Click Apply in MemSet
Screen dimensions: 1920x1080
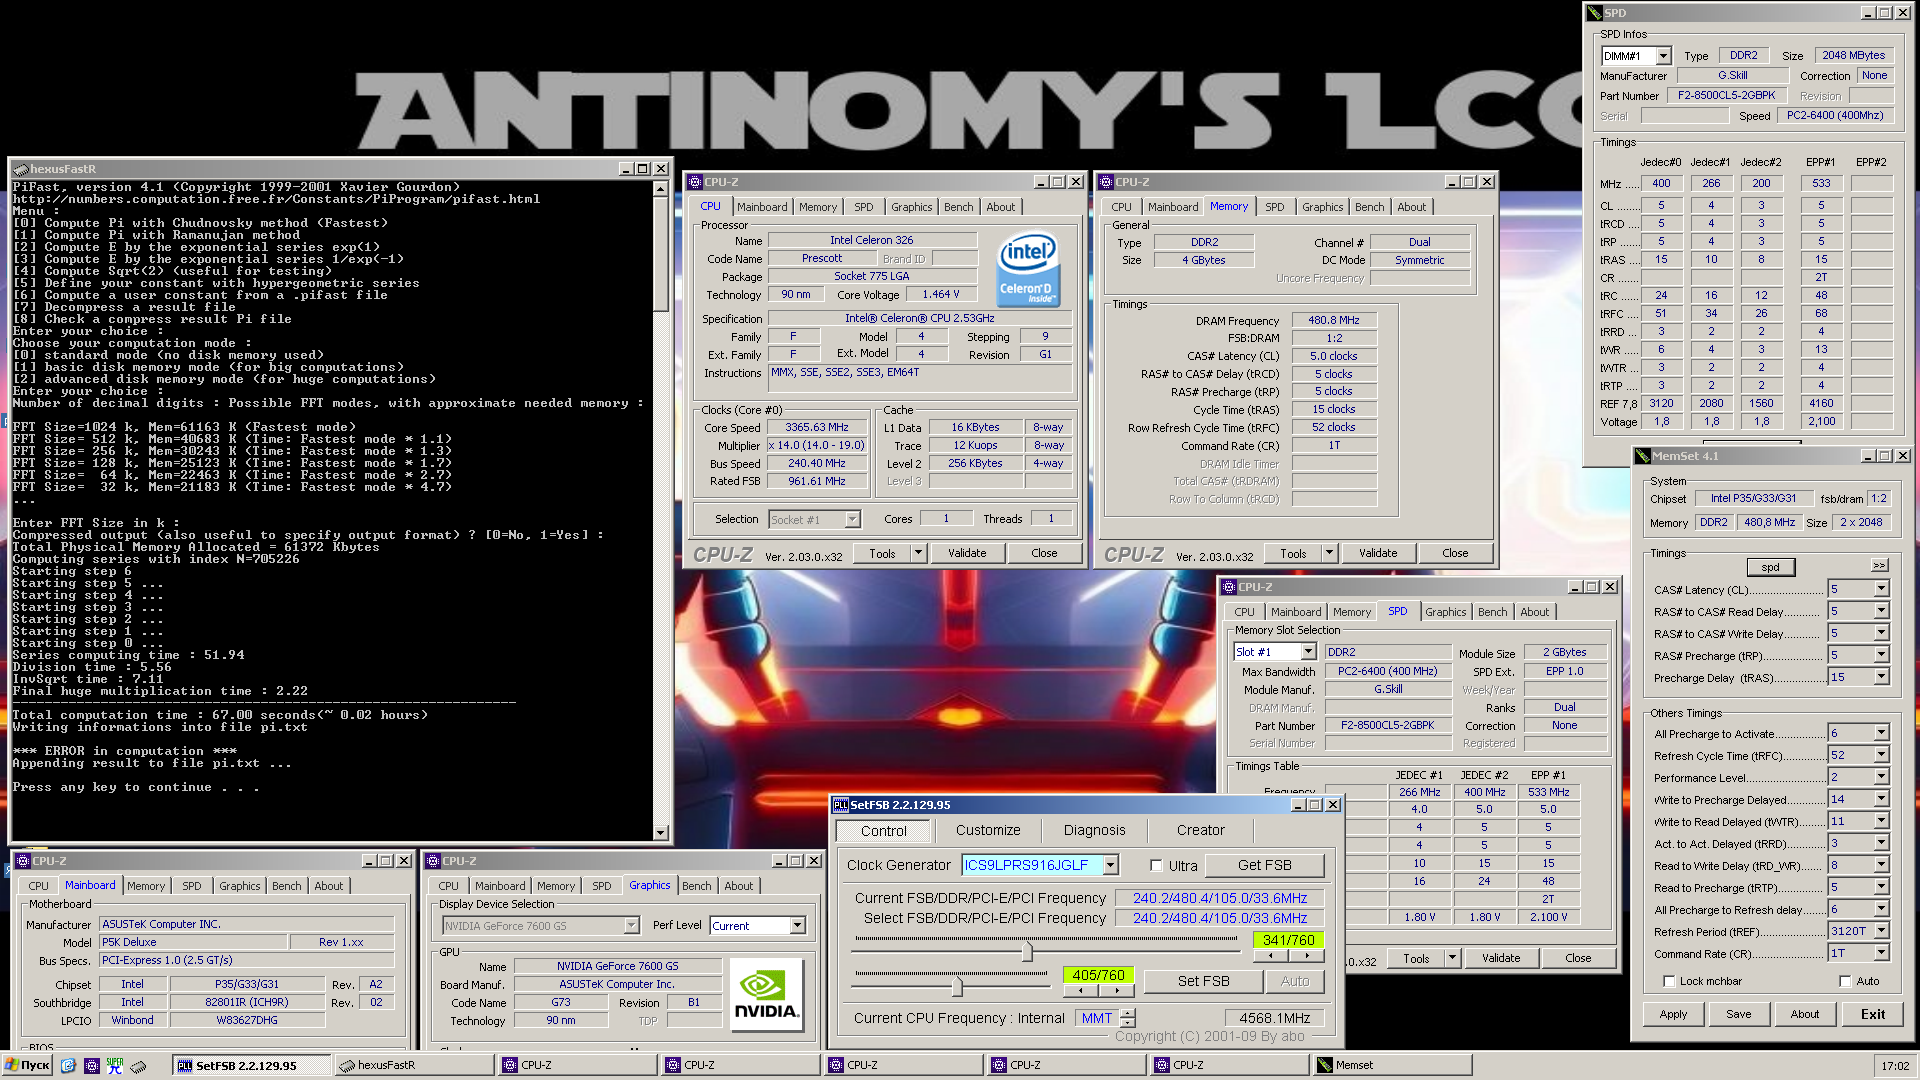click(x=1673, y=1015)
